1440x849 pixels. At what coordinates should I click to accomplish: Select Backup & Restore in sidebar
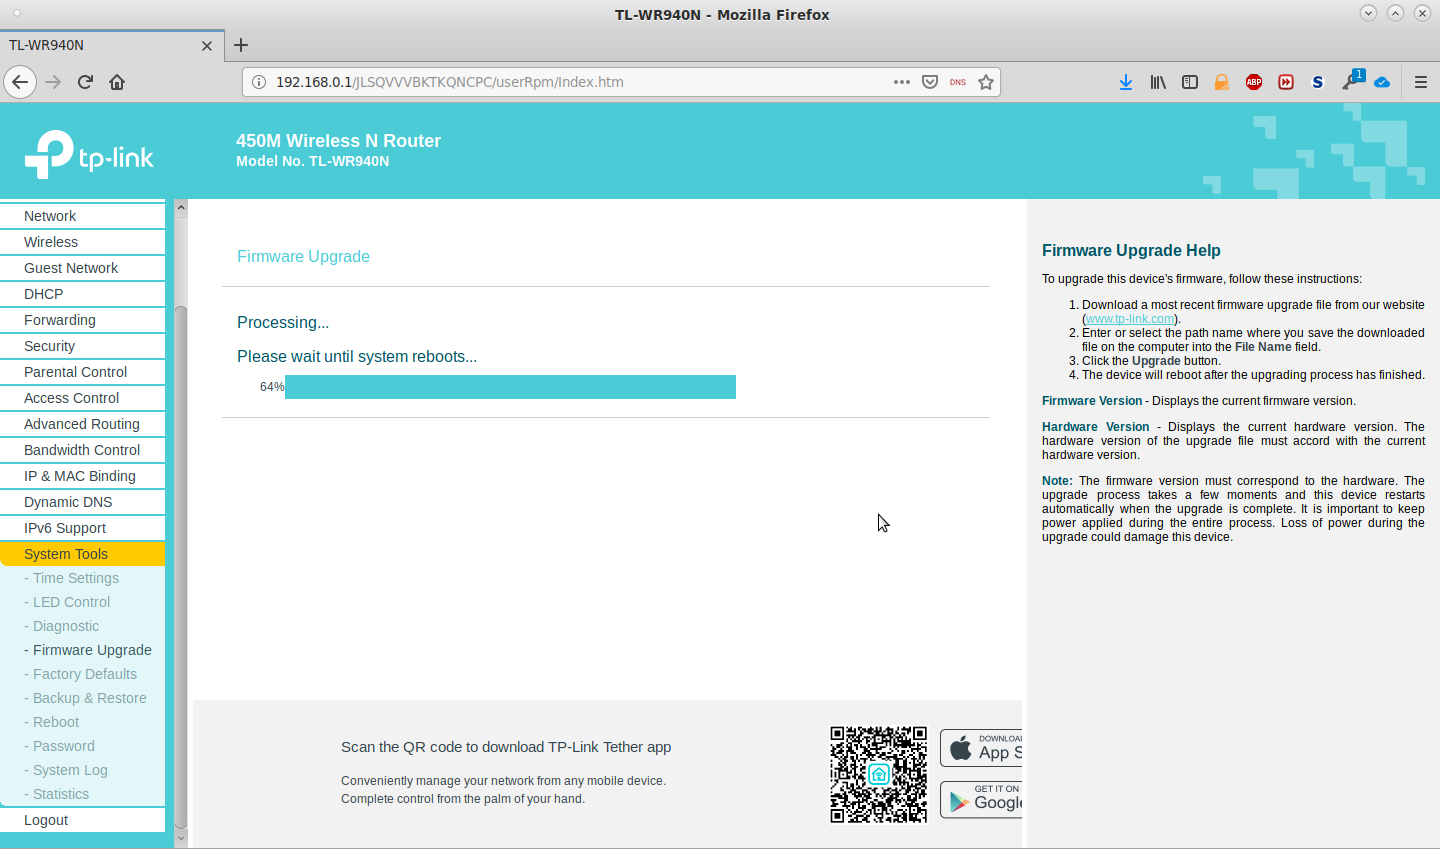click(x=89, y=698)
